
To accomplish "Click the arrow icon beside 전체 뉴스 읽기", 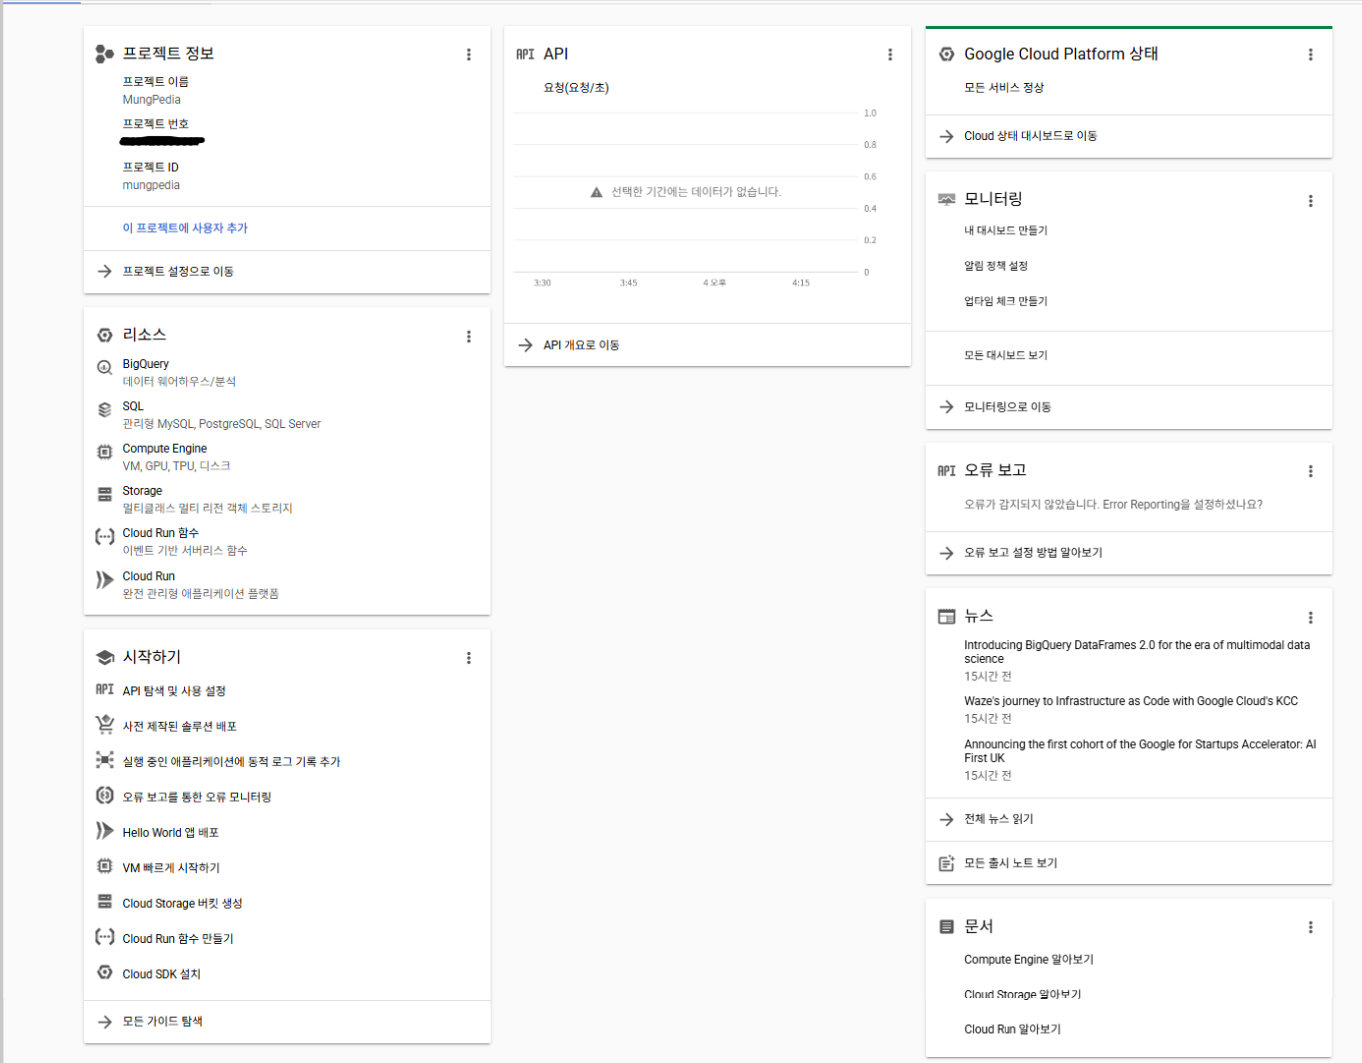I will coord(946,819).
